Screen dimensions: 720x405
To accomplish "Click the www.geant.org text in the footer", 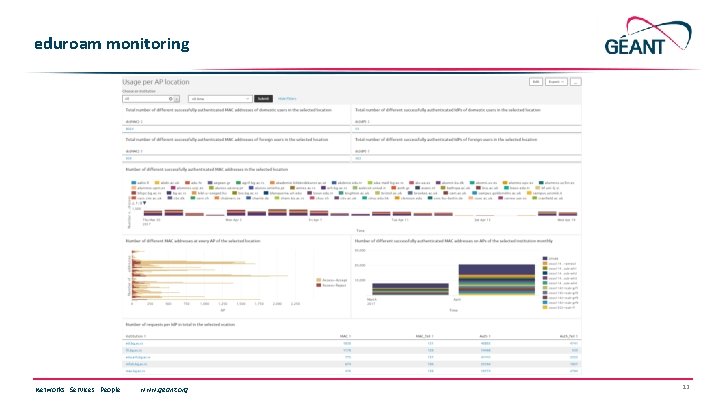I will pos(164,389).
